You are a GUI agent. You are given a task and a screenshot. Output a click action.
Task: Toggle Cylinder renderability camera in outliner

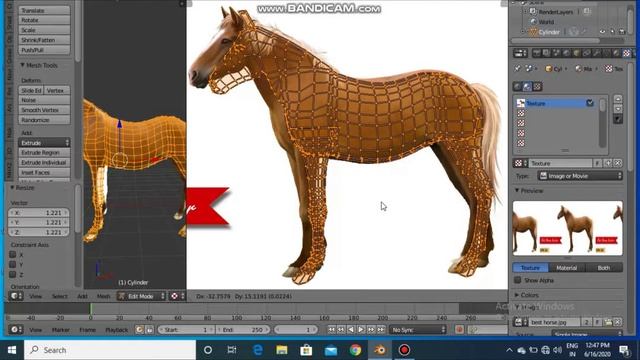(x=622, y=32)
